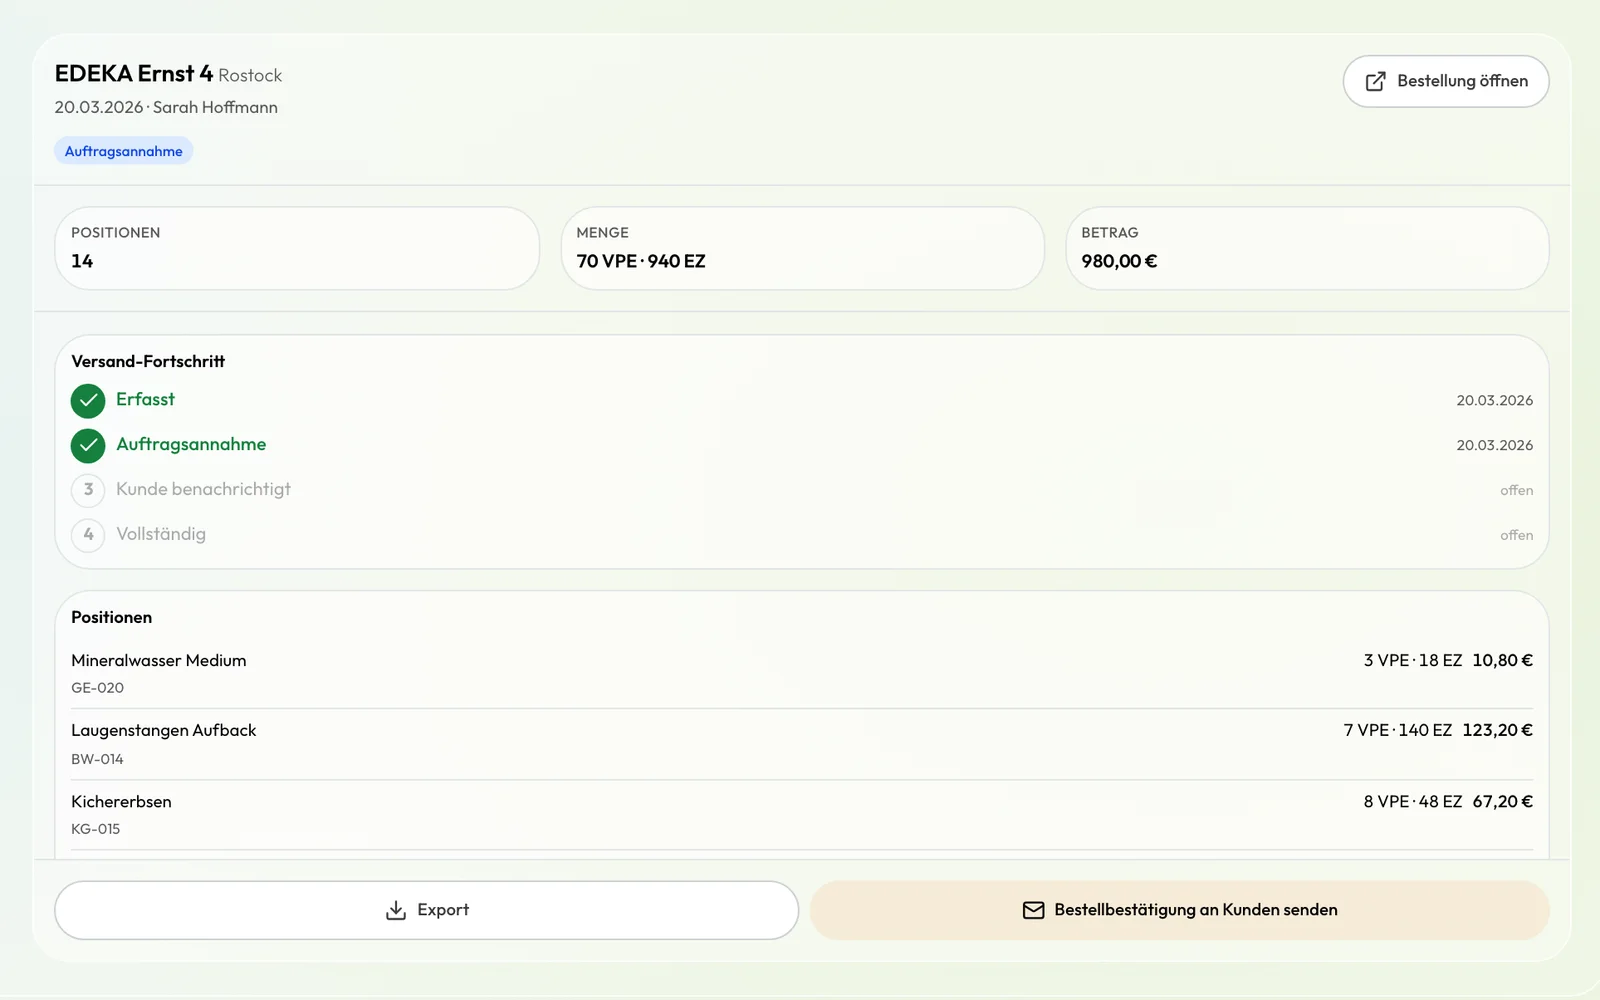1600x1000 pixels.
Task: Click the 67,20 € amount for Kichererbsen
Action: [x=1502, y=801]
